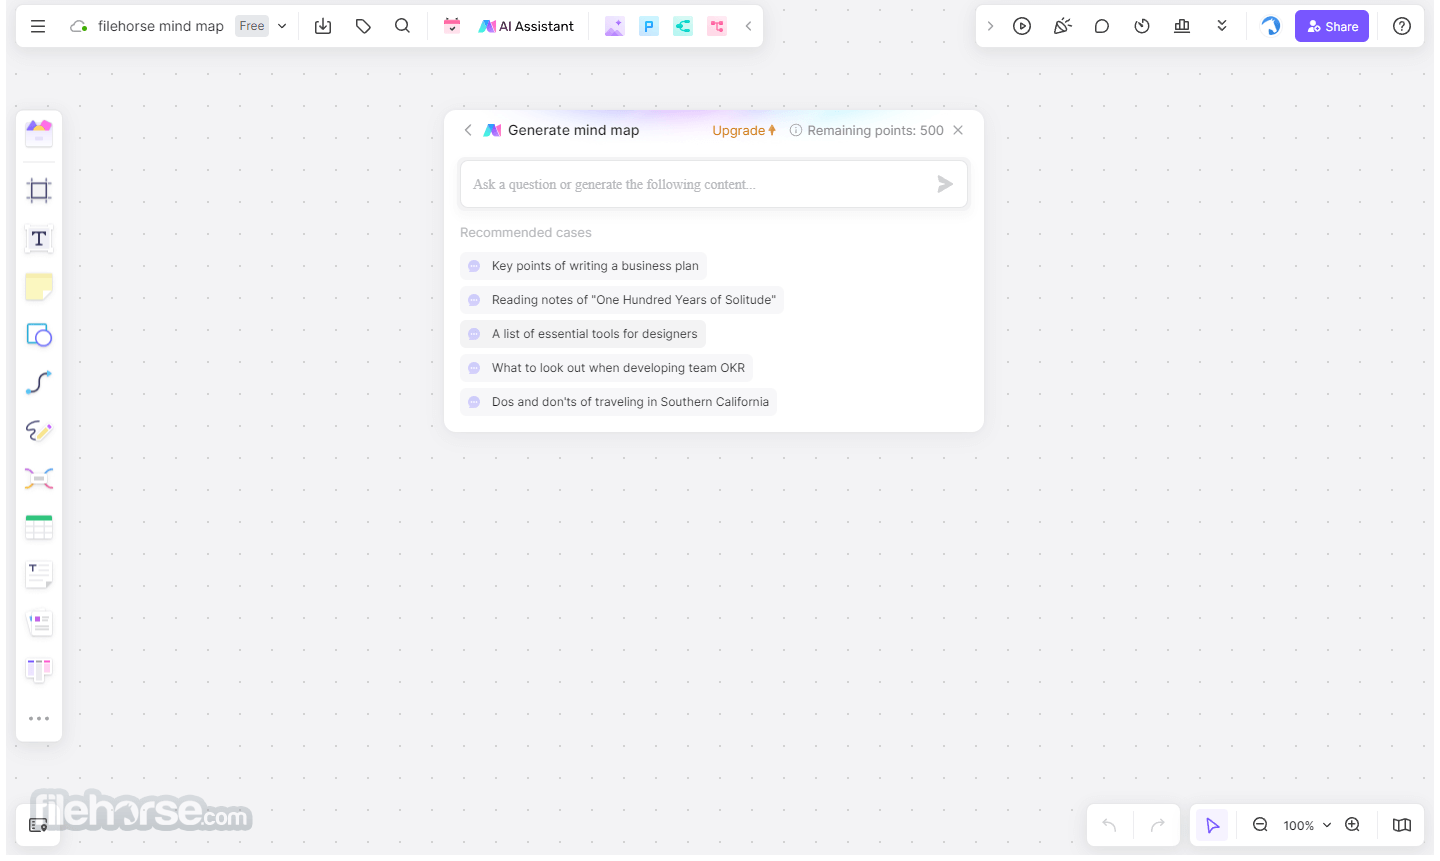This screenshot has height=861, width=1440.
Task: Focus the Ask a question input field
Action: [714, 184]
